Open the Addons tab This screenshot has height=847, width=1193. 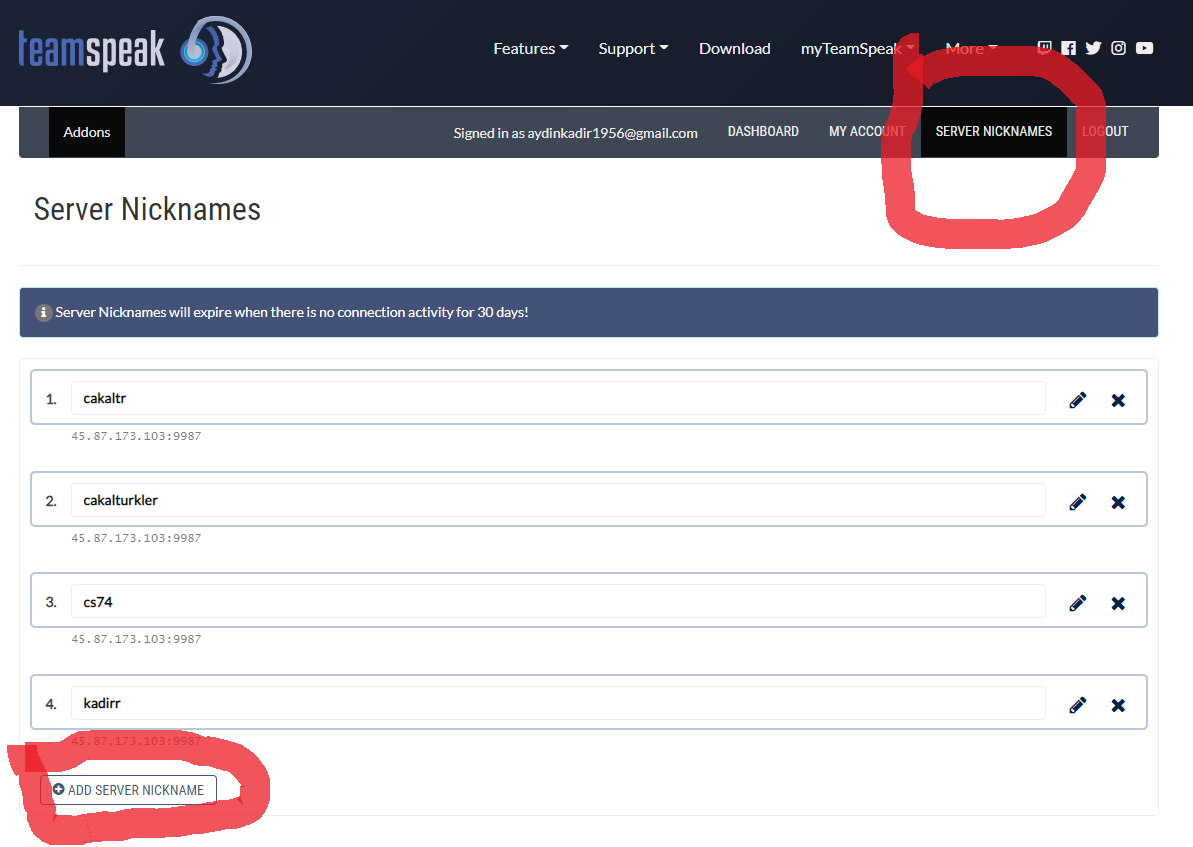pyautogui.click(x=87, y=132)
